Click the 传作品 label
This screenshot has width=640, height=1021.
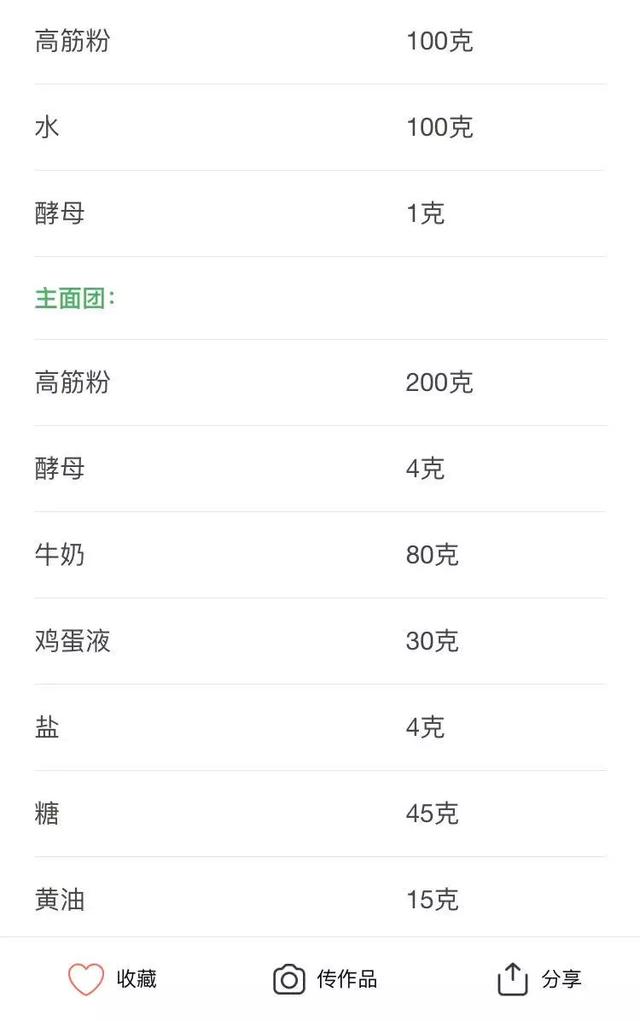[x=347, y=979]
